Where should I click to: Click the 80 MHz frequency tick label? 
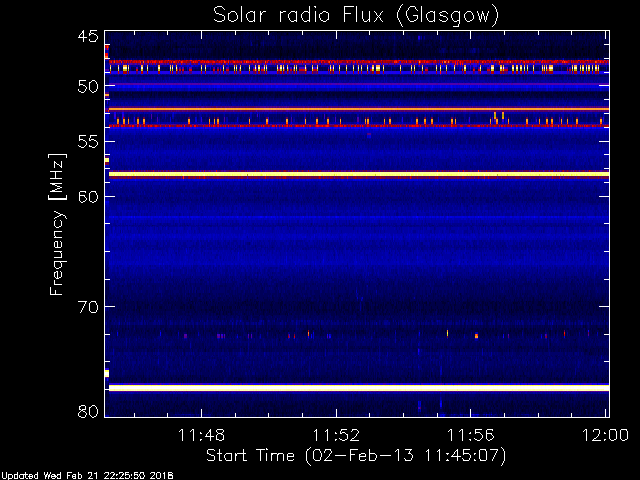tap(88, 411)
